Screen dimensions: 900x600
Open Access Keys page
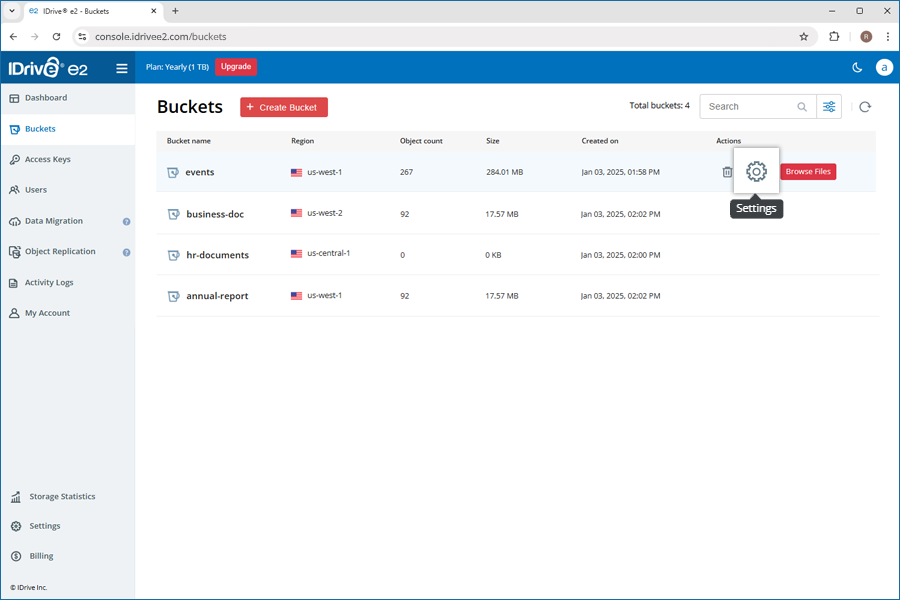[x=47, y=159]
